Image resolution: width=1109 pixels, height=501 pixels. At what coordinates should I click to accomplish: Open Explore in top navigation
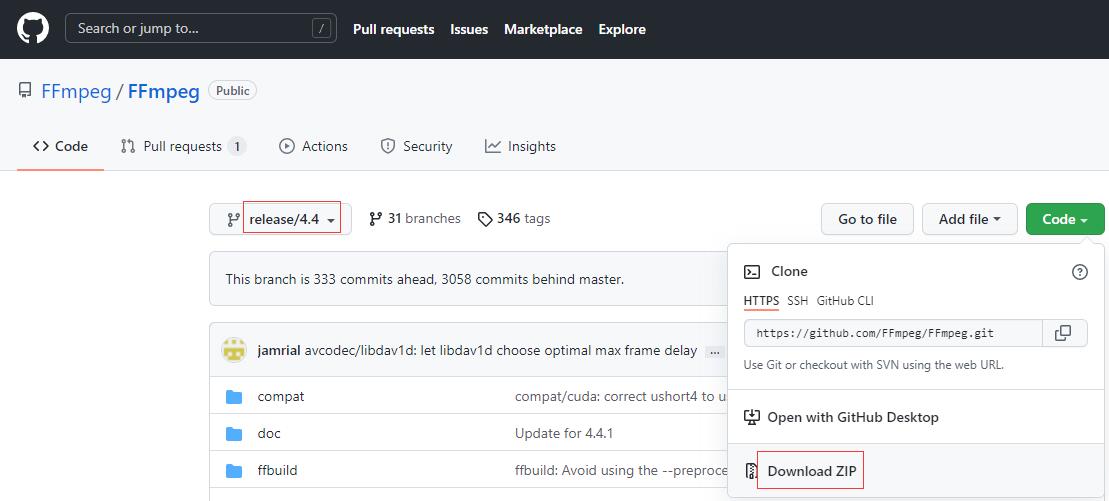tap(622, 29)
